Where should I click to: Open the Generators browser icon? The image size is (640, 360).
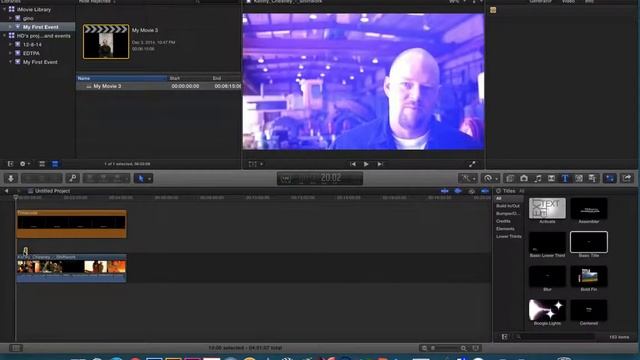[x=579, y=178]
